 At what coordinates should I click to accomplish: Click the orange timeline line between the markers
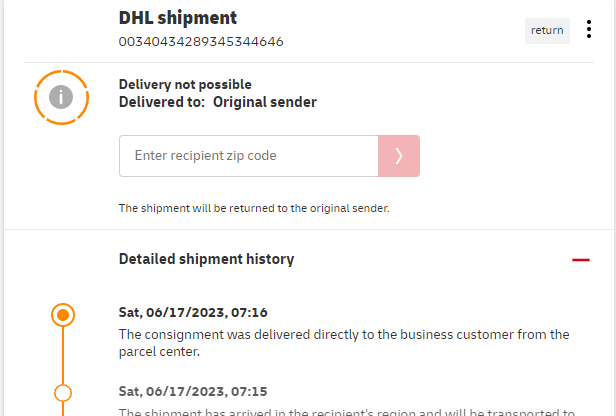[x=63, y=355]
